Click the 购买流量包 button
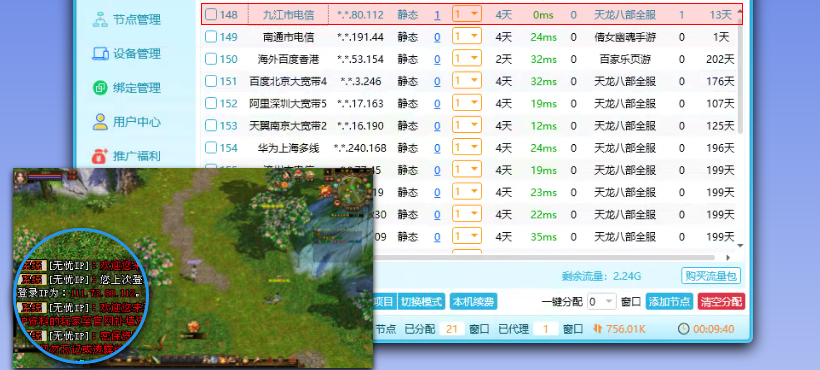Image resolution: width=820 pixels, height=370 pixels. (x=711, y=275)
